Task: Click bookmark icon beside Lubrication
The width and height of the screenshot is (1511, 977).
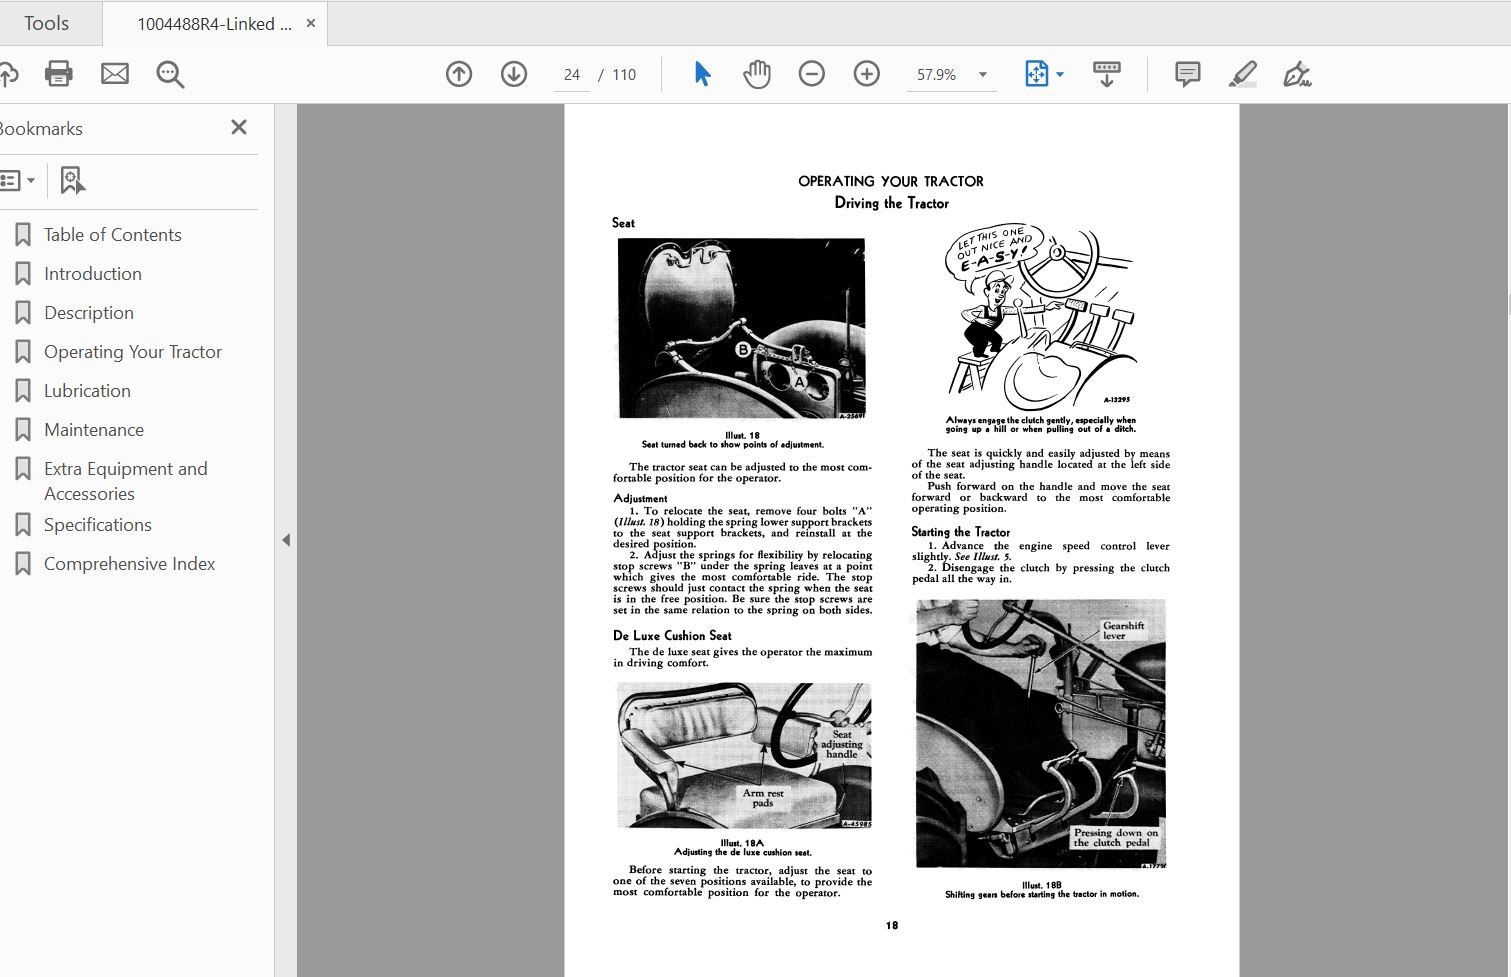Action: tap(23, 391)
